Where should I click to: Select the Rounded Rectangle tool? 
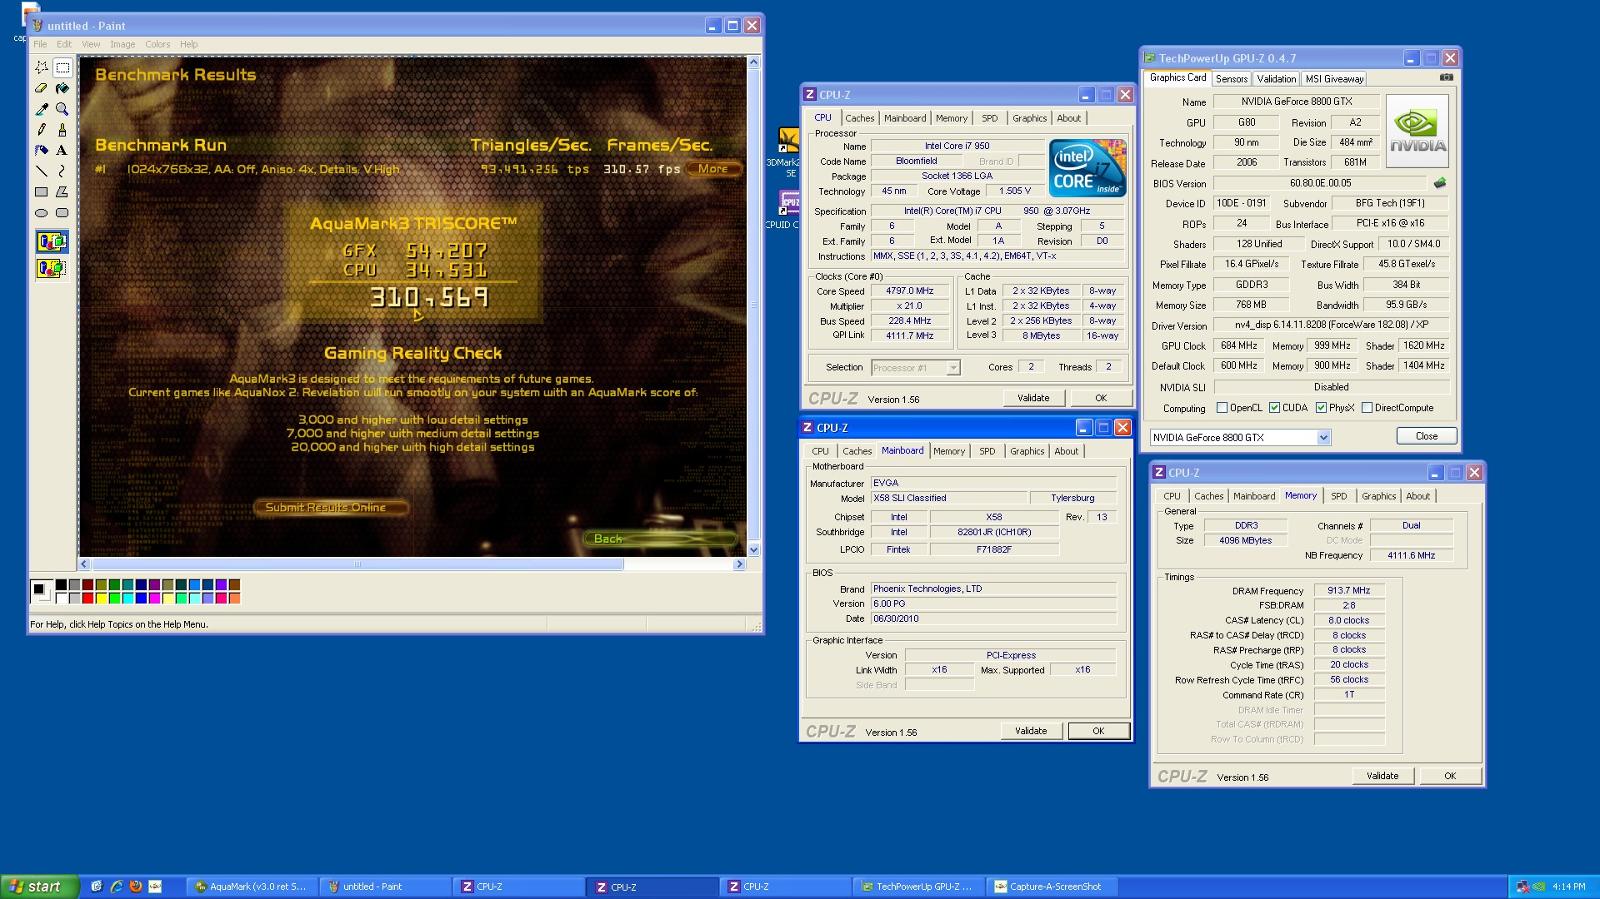coord(62,212)
